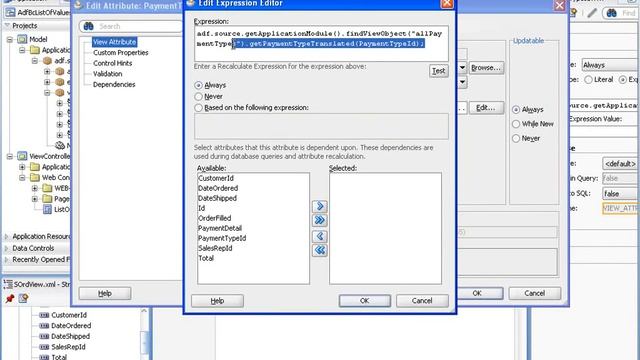Select Validation in Edit Attribute sidebar
640x360 pixels.
point(107,74)
